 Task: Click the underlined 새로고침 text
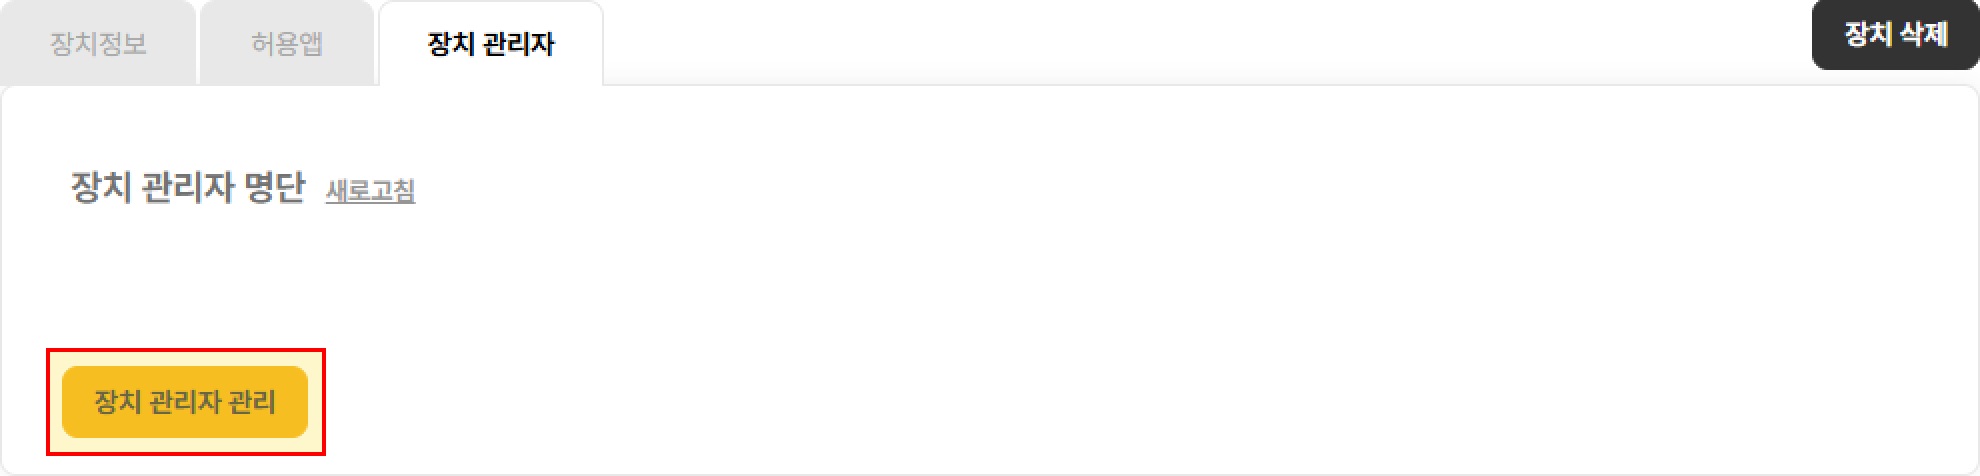(370, 190)
